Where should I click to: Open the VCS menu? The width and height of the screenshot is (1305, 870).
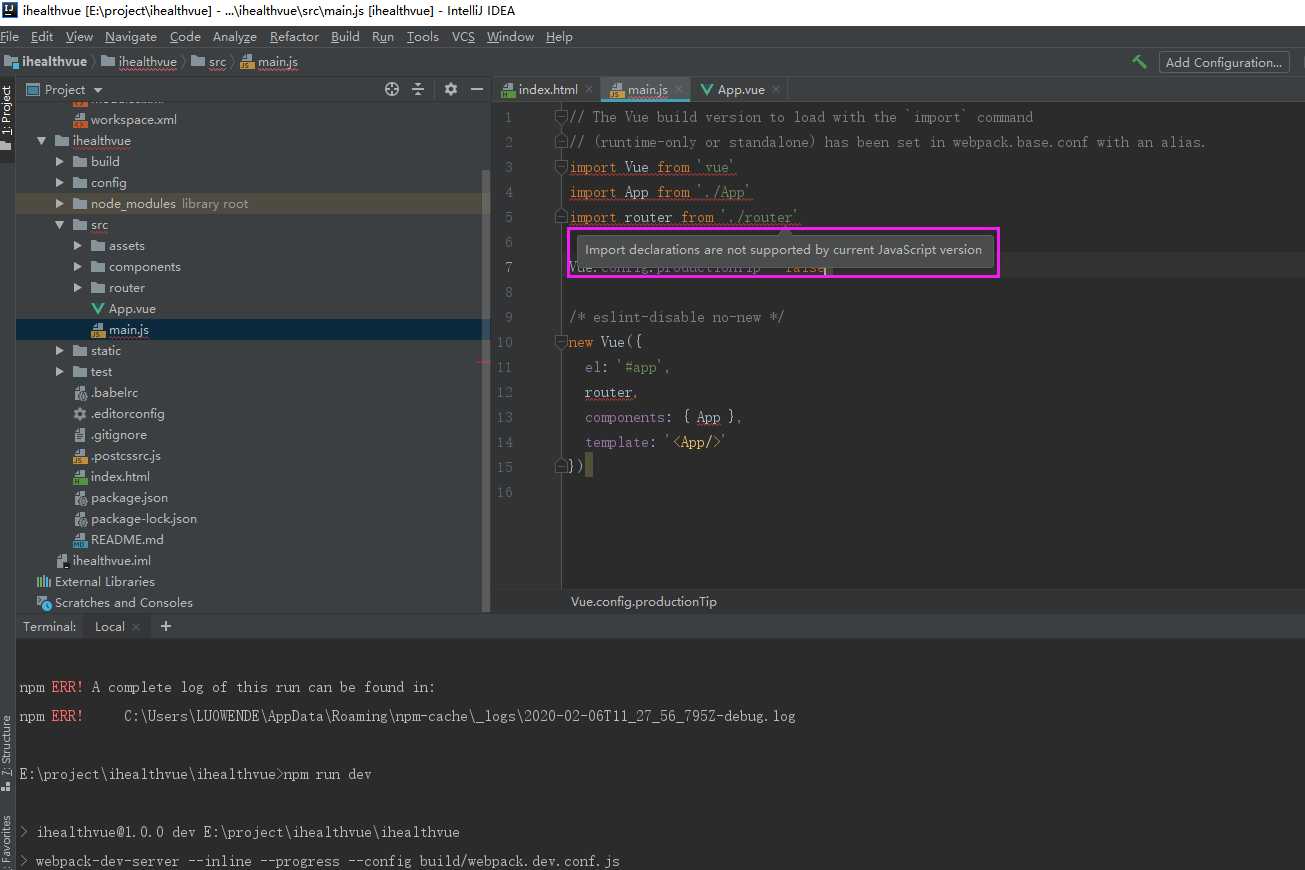(x=463, y=37)
